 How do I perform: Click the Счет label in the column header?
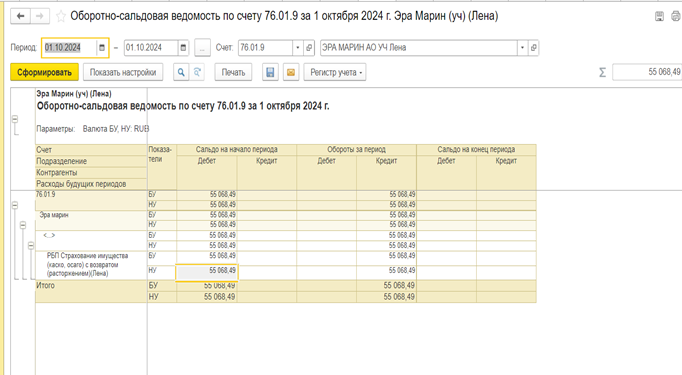pyautogui.click(x=44, y=150)
